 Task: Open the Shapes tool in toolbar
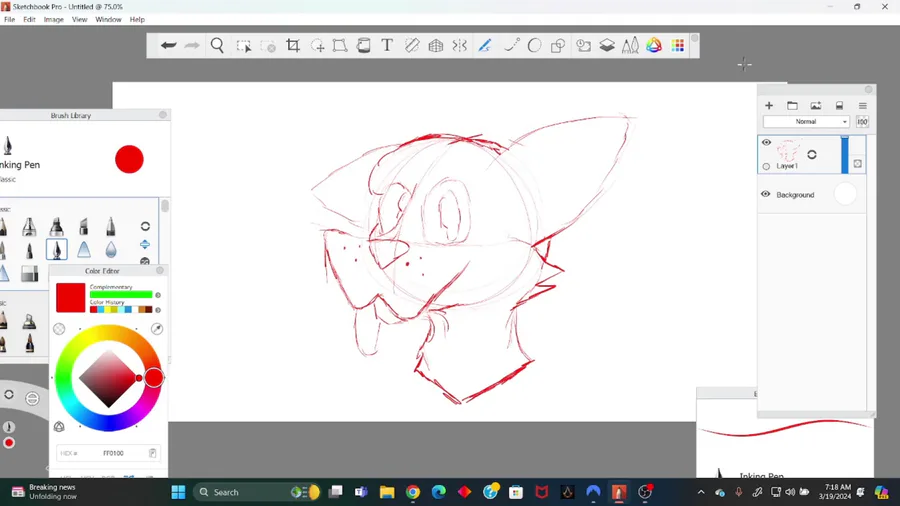[x=558, y=45]
